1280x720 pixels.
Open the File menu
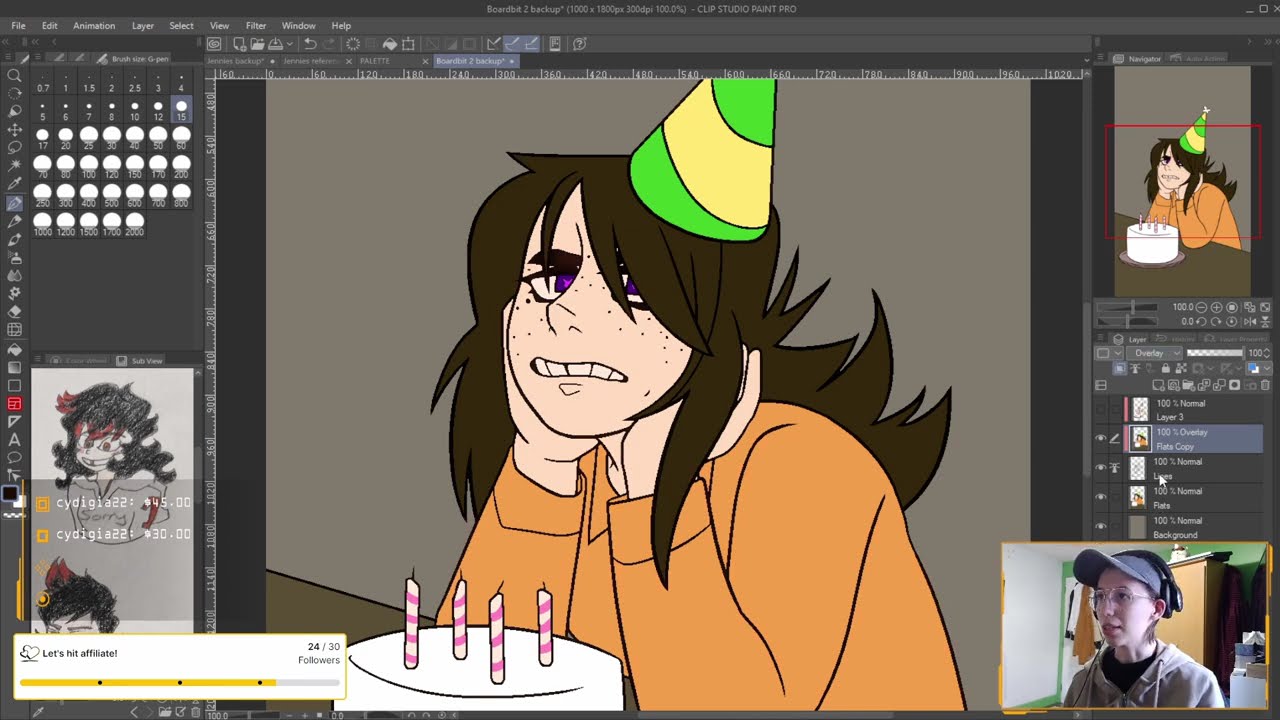click(18, 25)
